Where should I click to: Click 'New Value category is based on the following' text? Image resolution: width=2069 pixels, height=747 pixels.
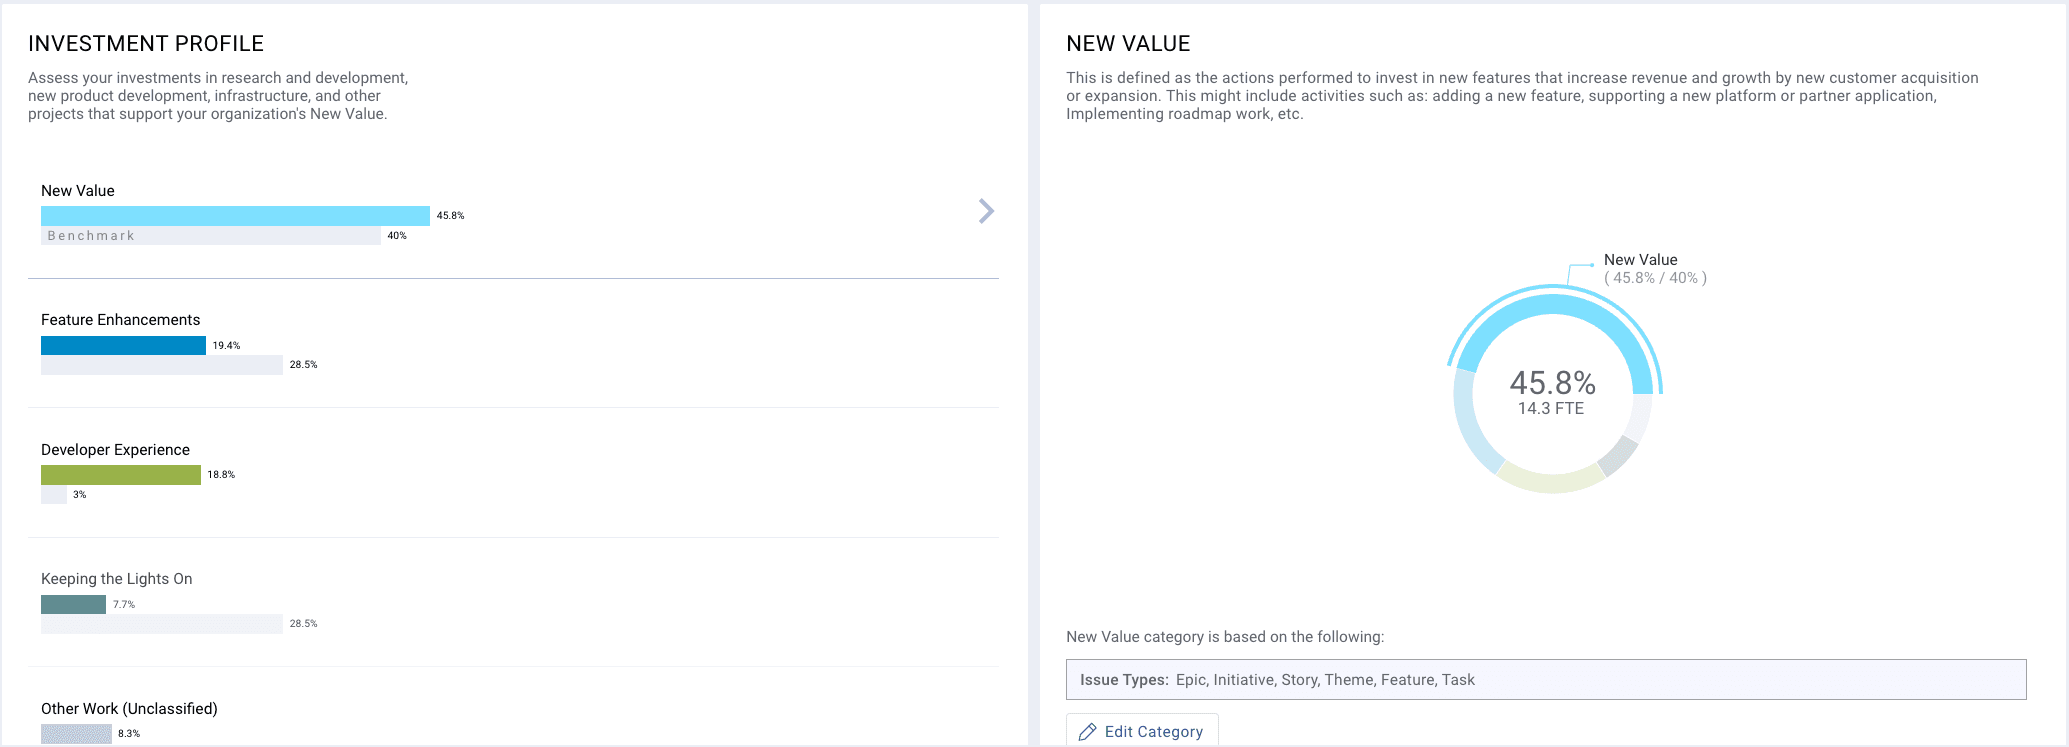[1225, 637]
